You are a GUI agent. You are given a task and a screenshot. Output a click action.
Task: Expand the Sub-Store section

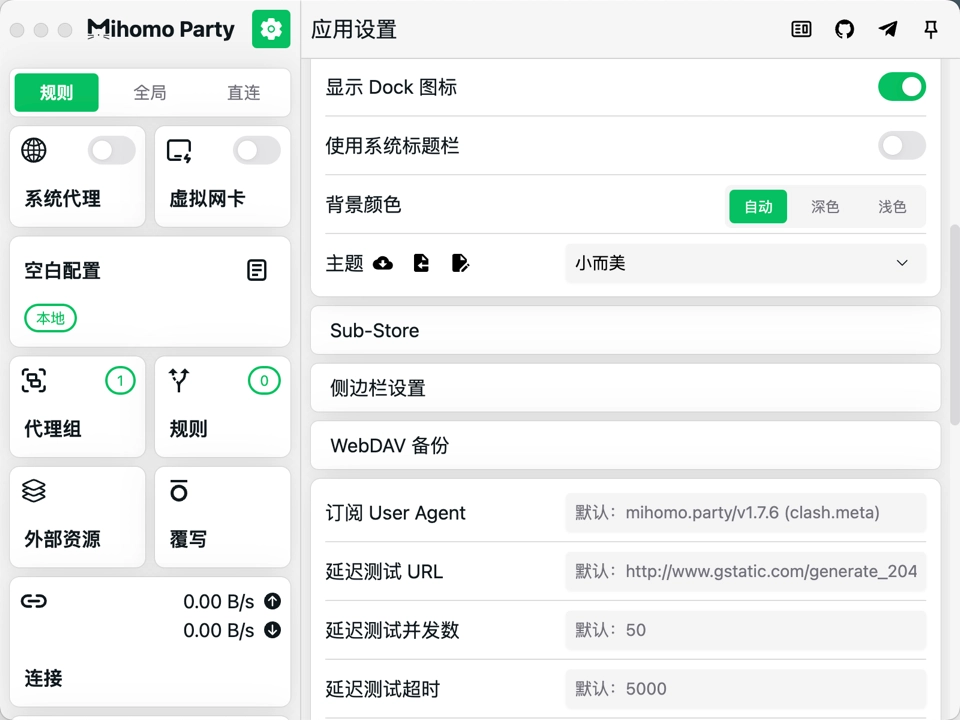coord(625,331)
